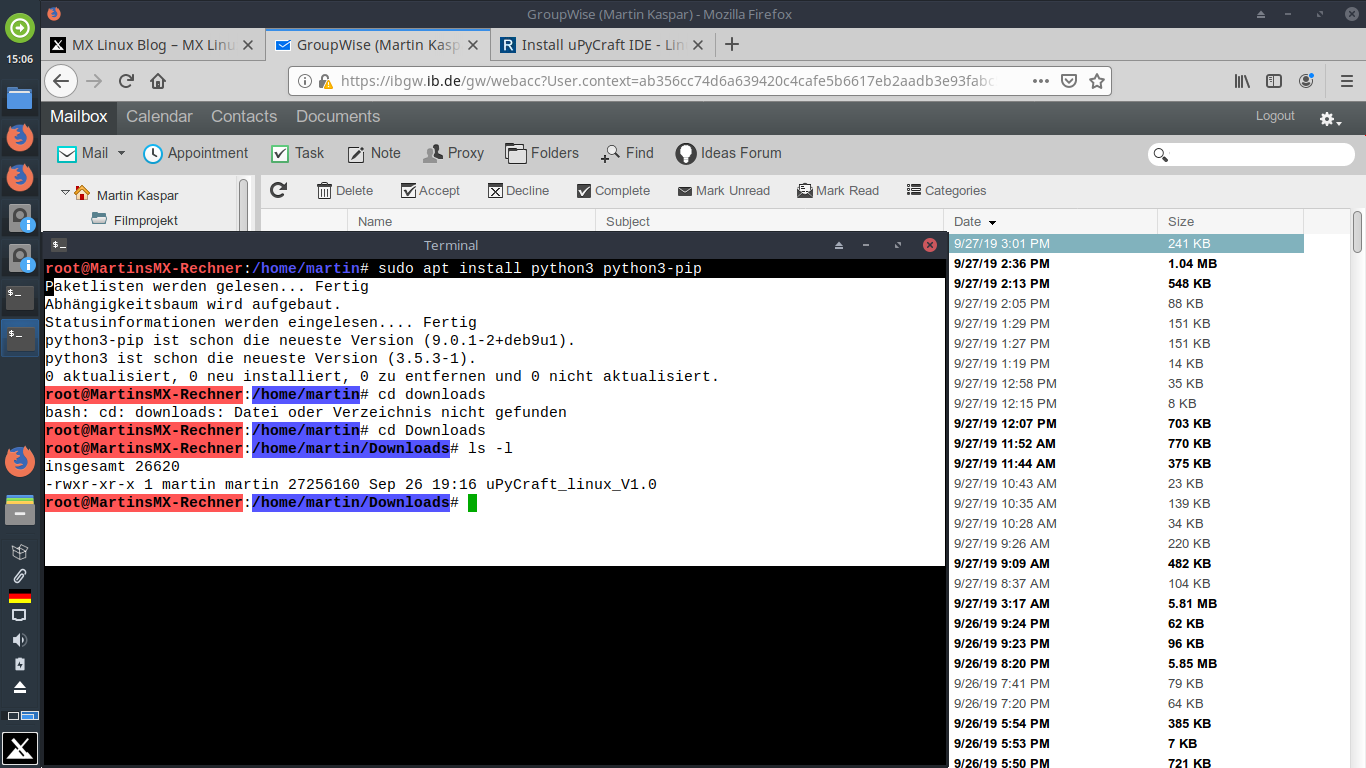The image size is (1366, 768).
Task: Open page actions ellipsis menu
Action: 1041,81
